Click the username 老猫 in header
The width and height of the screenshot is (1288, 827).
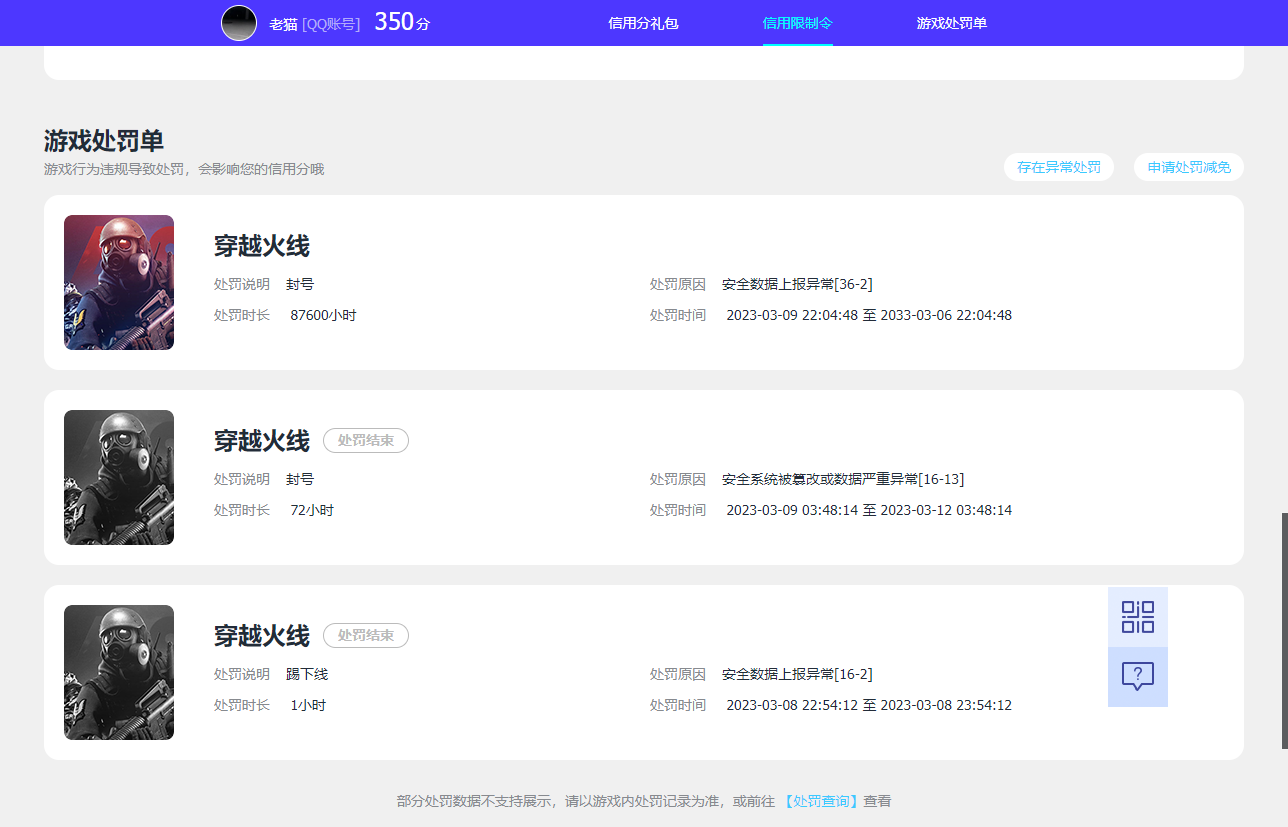coord(283,24)
